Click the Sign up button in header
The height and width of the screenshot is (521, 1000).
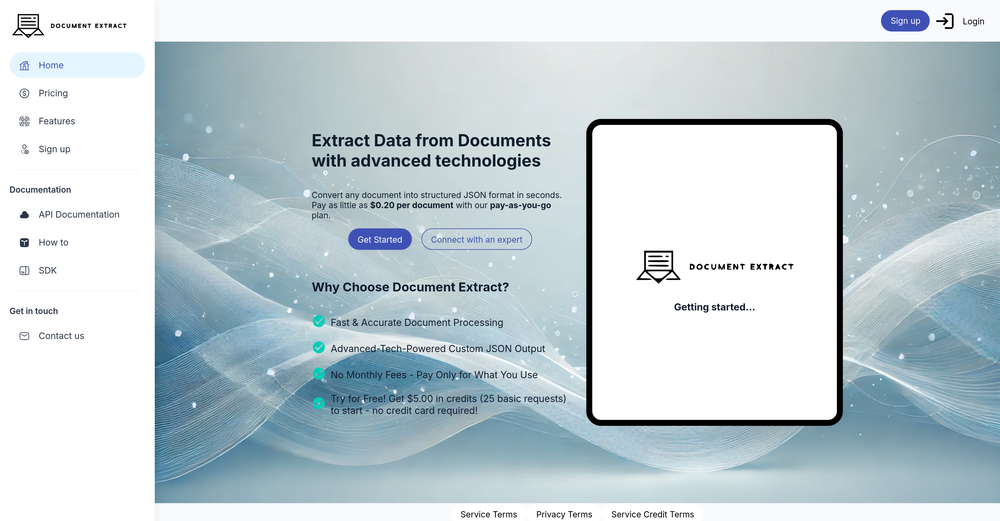tap(905, 21)
